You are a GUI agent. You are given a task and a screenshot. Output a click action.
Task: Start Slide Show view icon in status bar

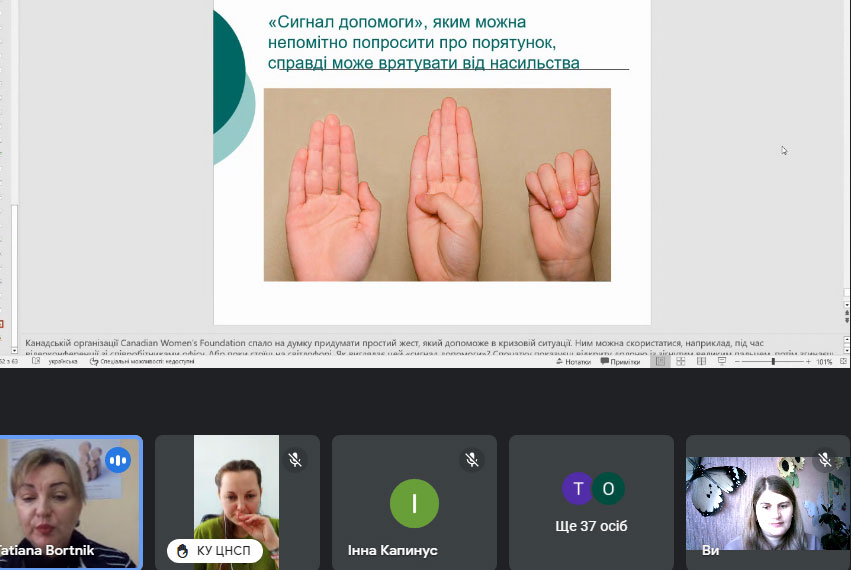722,362
